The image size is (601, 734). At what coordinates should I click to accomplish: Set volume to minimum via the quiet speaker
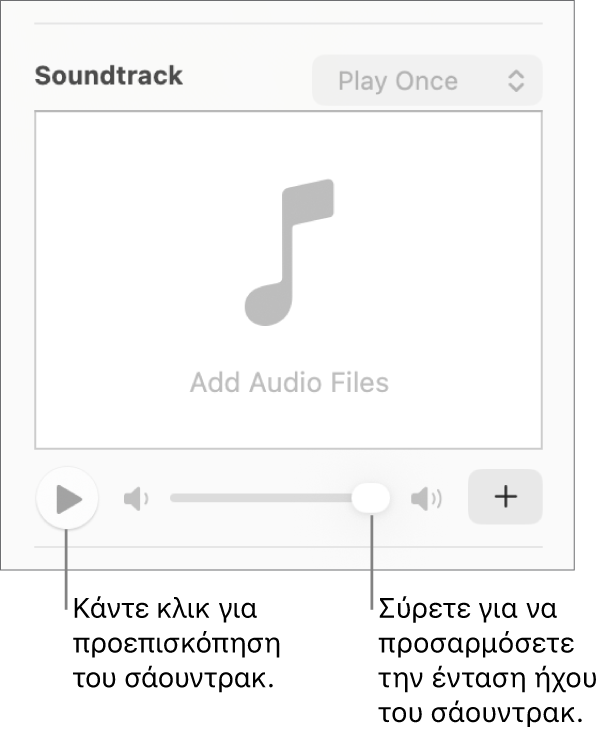(x=136, y=498)
